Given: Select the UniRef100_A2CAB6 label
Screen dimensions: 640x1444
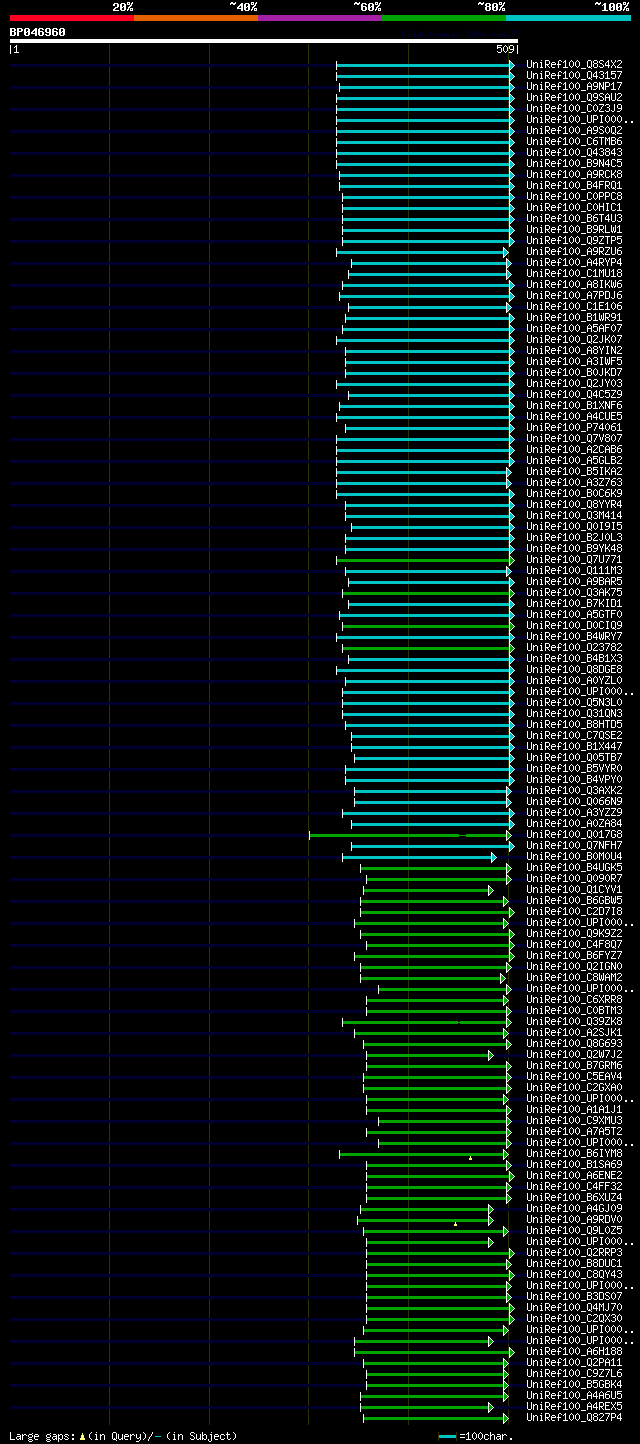Looking at the screenshot, I should point(575,449).
